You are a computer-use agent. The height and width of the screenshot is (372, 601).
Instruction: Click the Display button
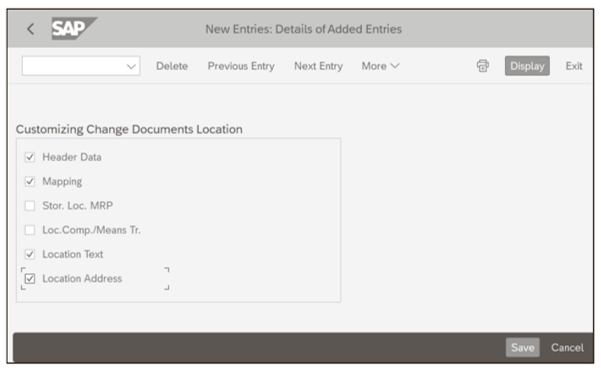coord(527,66)
